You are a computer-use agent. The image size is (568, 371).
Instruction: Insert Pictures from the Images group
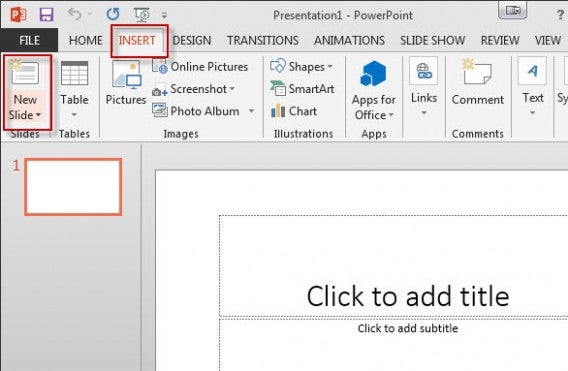[126, 83]
